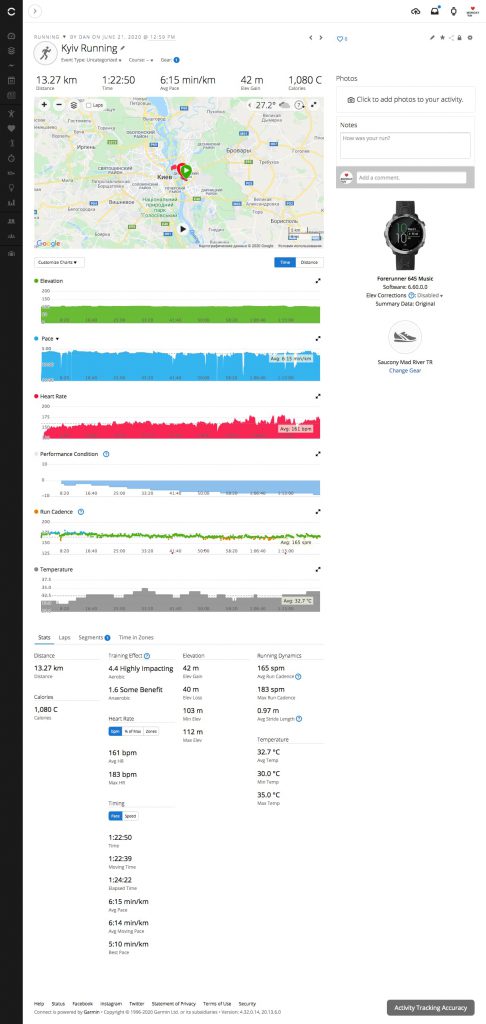
Task: Open Run Cadence help icon
Action: pos(81,512)
